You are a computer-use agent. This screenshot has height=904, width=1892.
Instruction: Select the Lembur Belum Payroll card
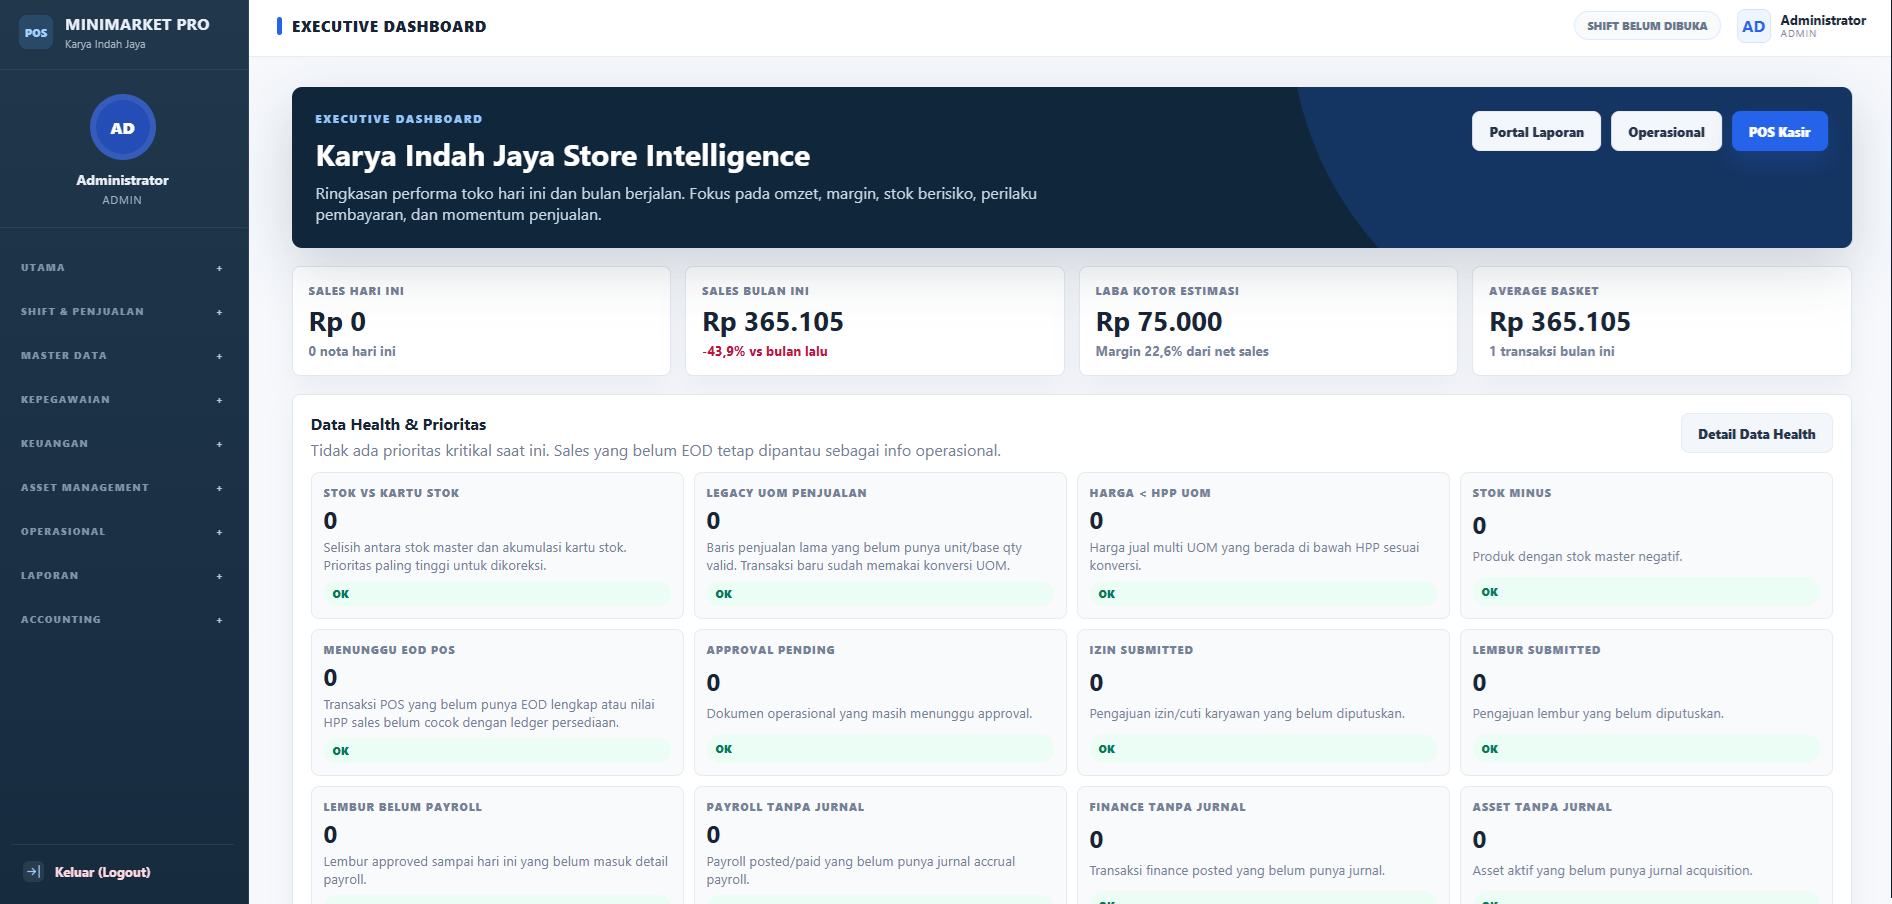(x=497, y=845)
